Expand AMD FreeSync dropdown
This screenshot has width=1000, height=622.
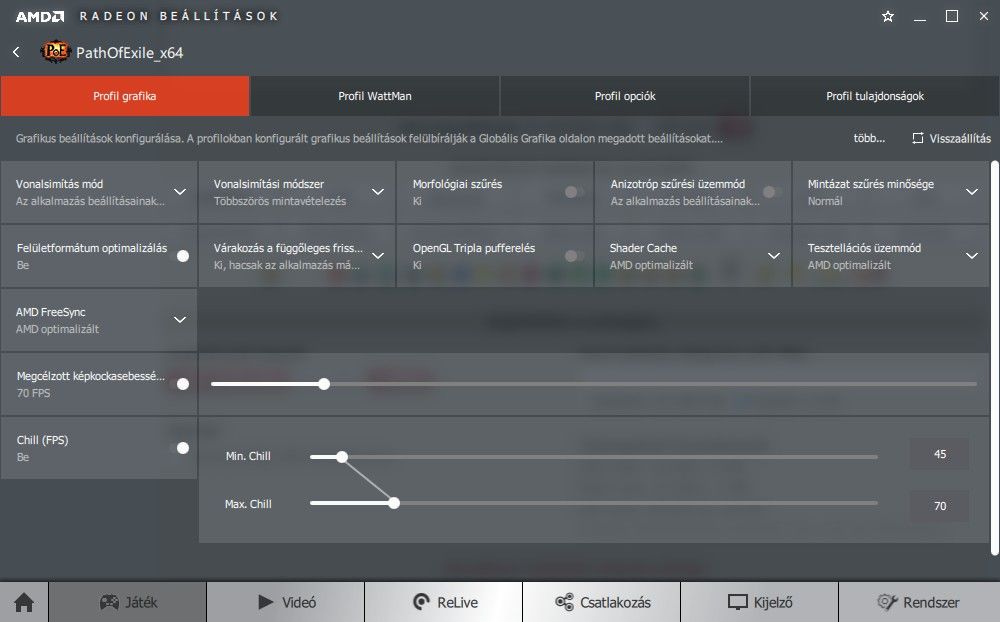click(180, 320)
